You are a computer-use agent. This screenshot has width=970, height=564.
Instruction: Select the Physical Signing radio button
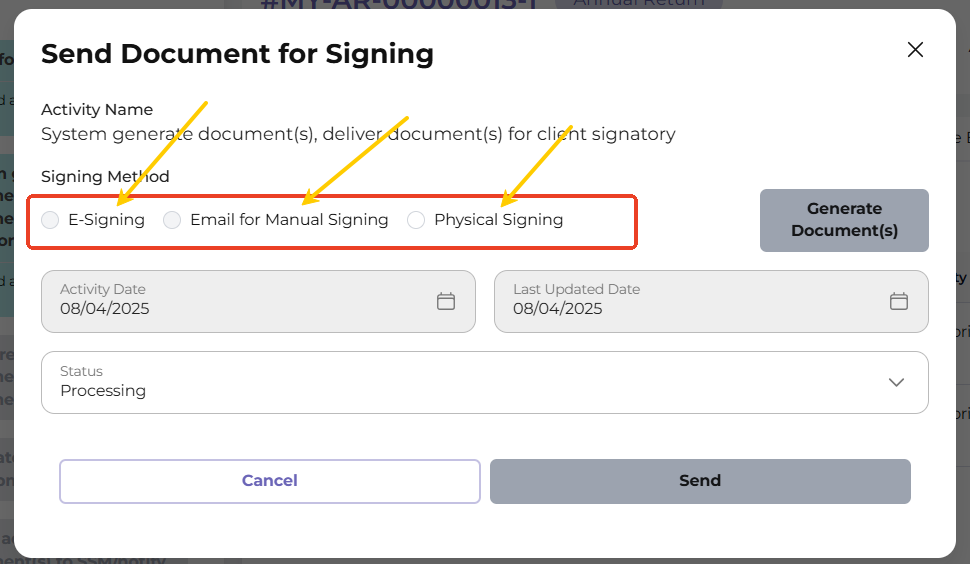416,220
